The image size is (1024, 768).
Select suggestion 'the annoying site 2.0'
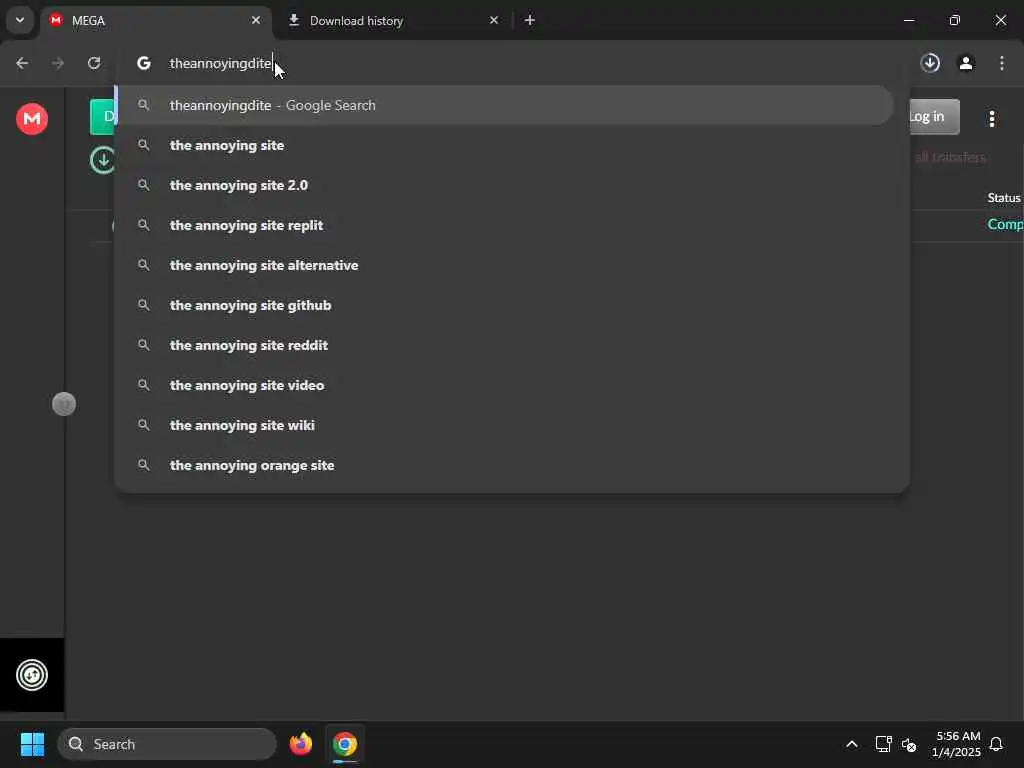point(504,185)
